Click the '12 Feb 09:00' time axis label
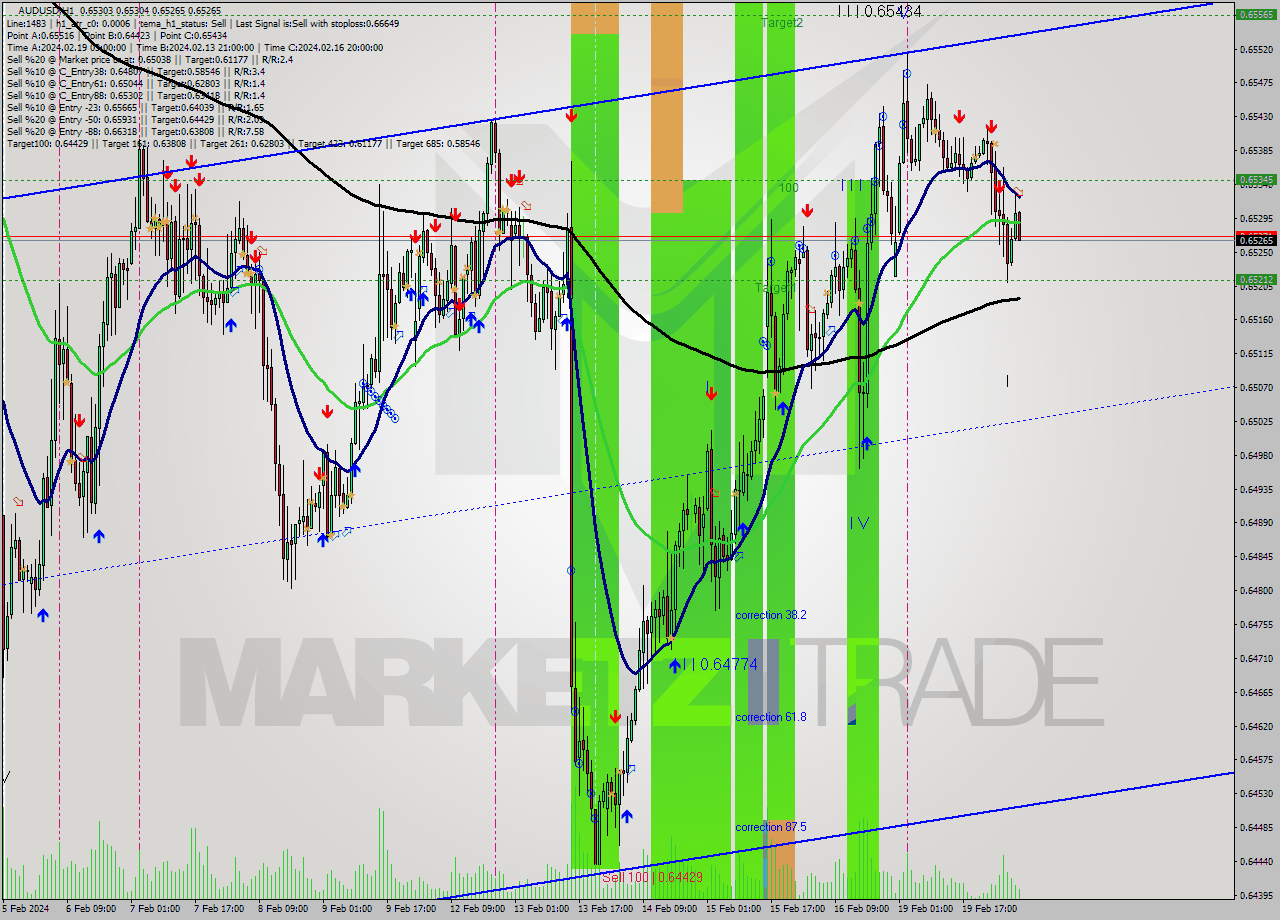Viewport: 1280px width, 920px height. pyautogui.click(x=477, y=909)
